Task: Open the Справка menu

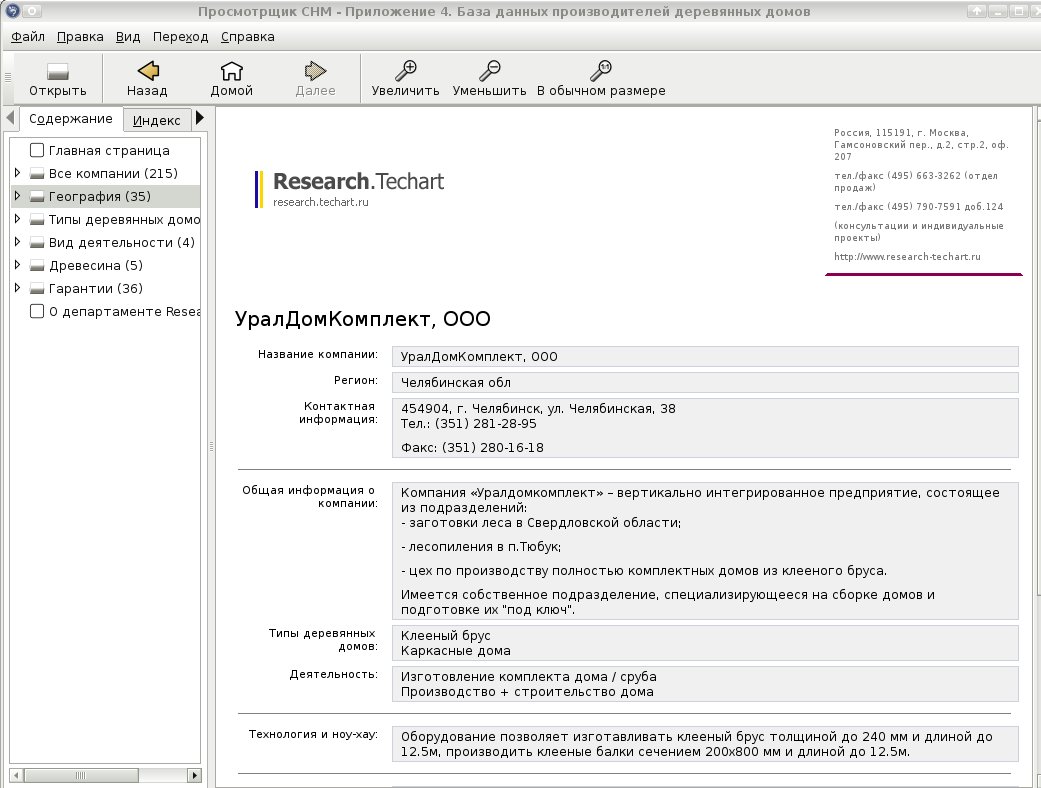Action: 248,37
